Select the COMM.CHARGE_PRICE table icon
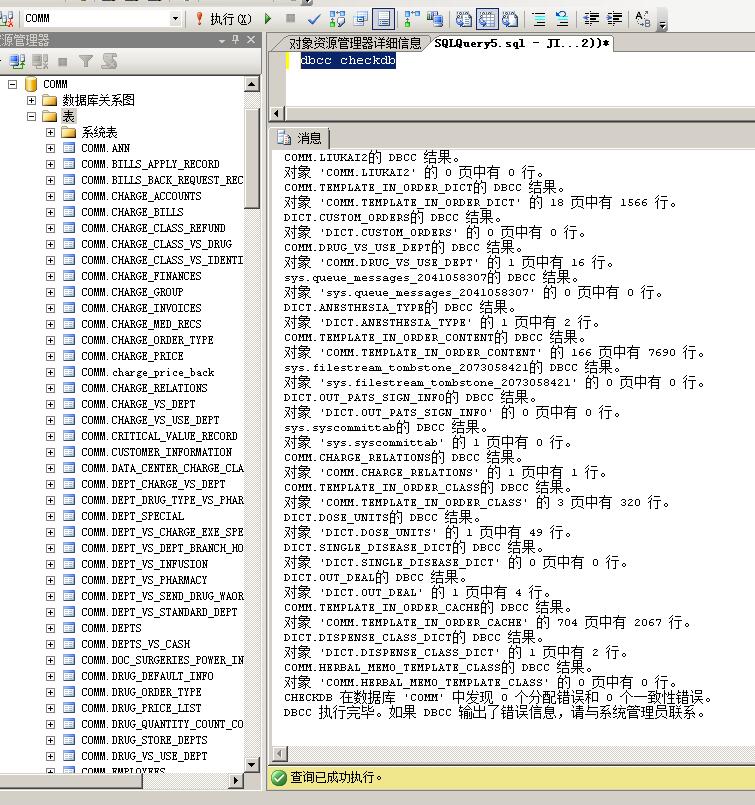Image resolution: width=755 pixels, height=805 pixels. click(x=69, y=356)
